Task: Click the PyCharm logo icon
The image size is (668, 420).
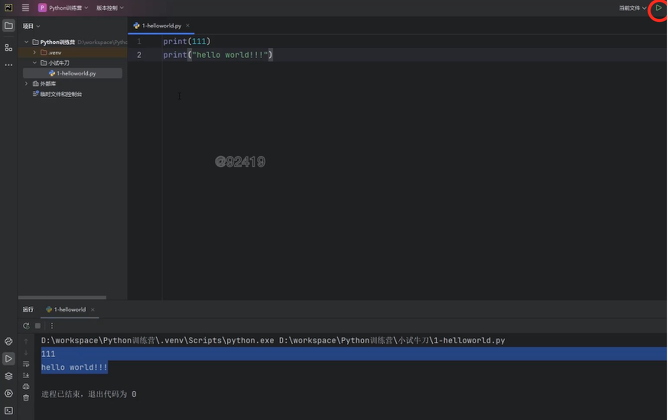Action: (9, 8)
